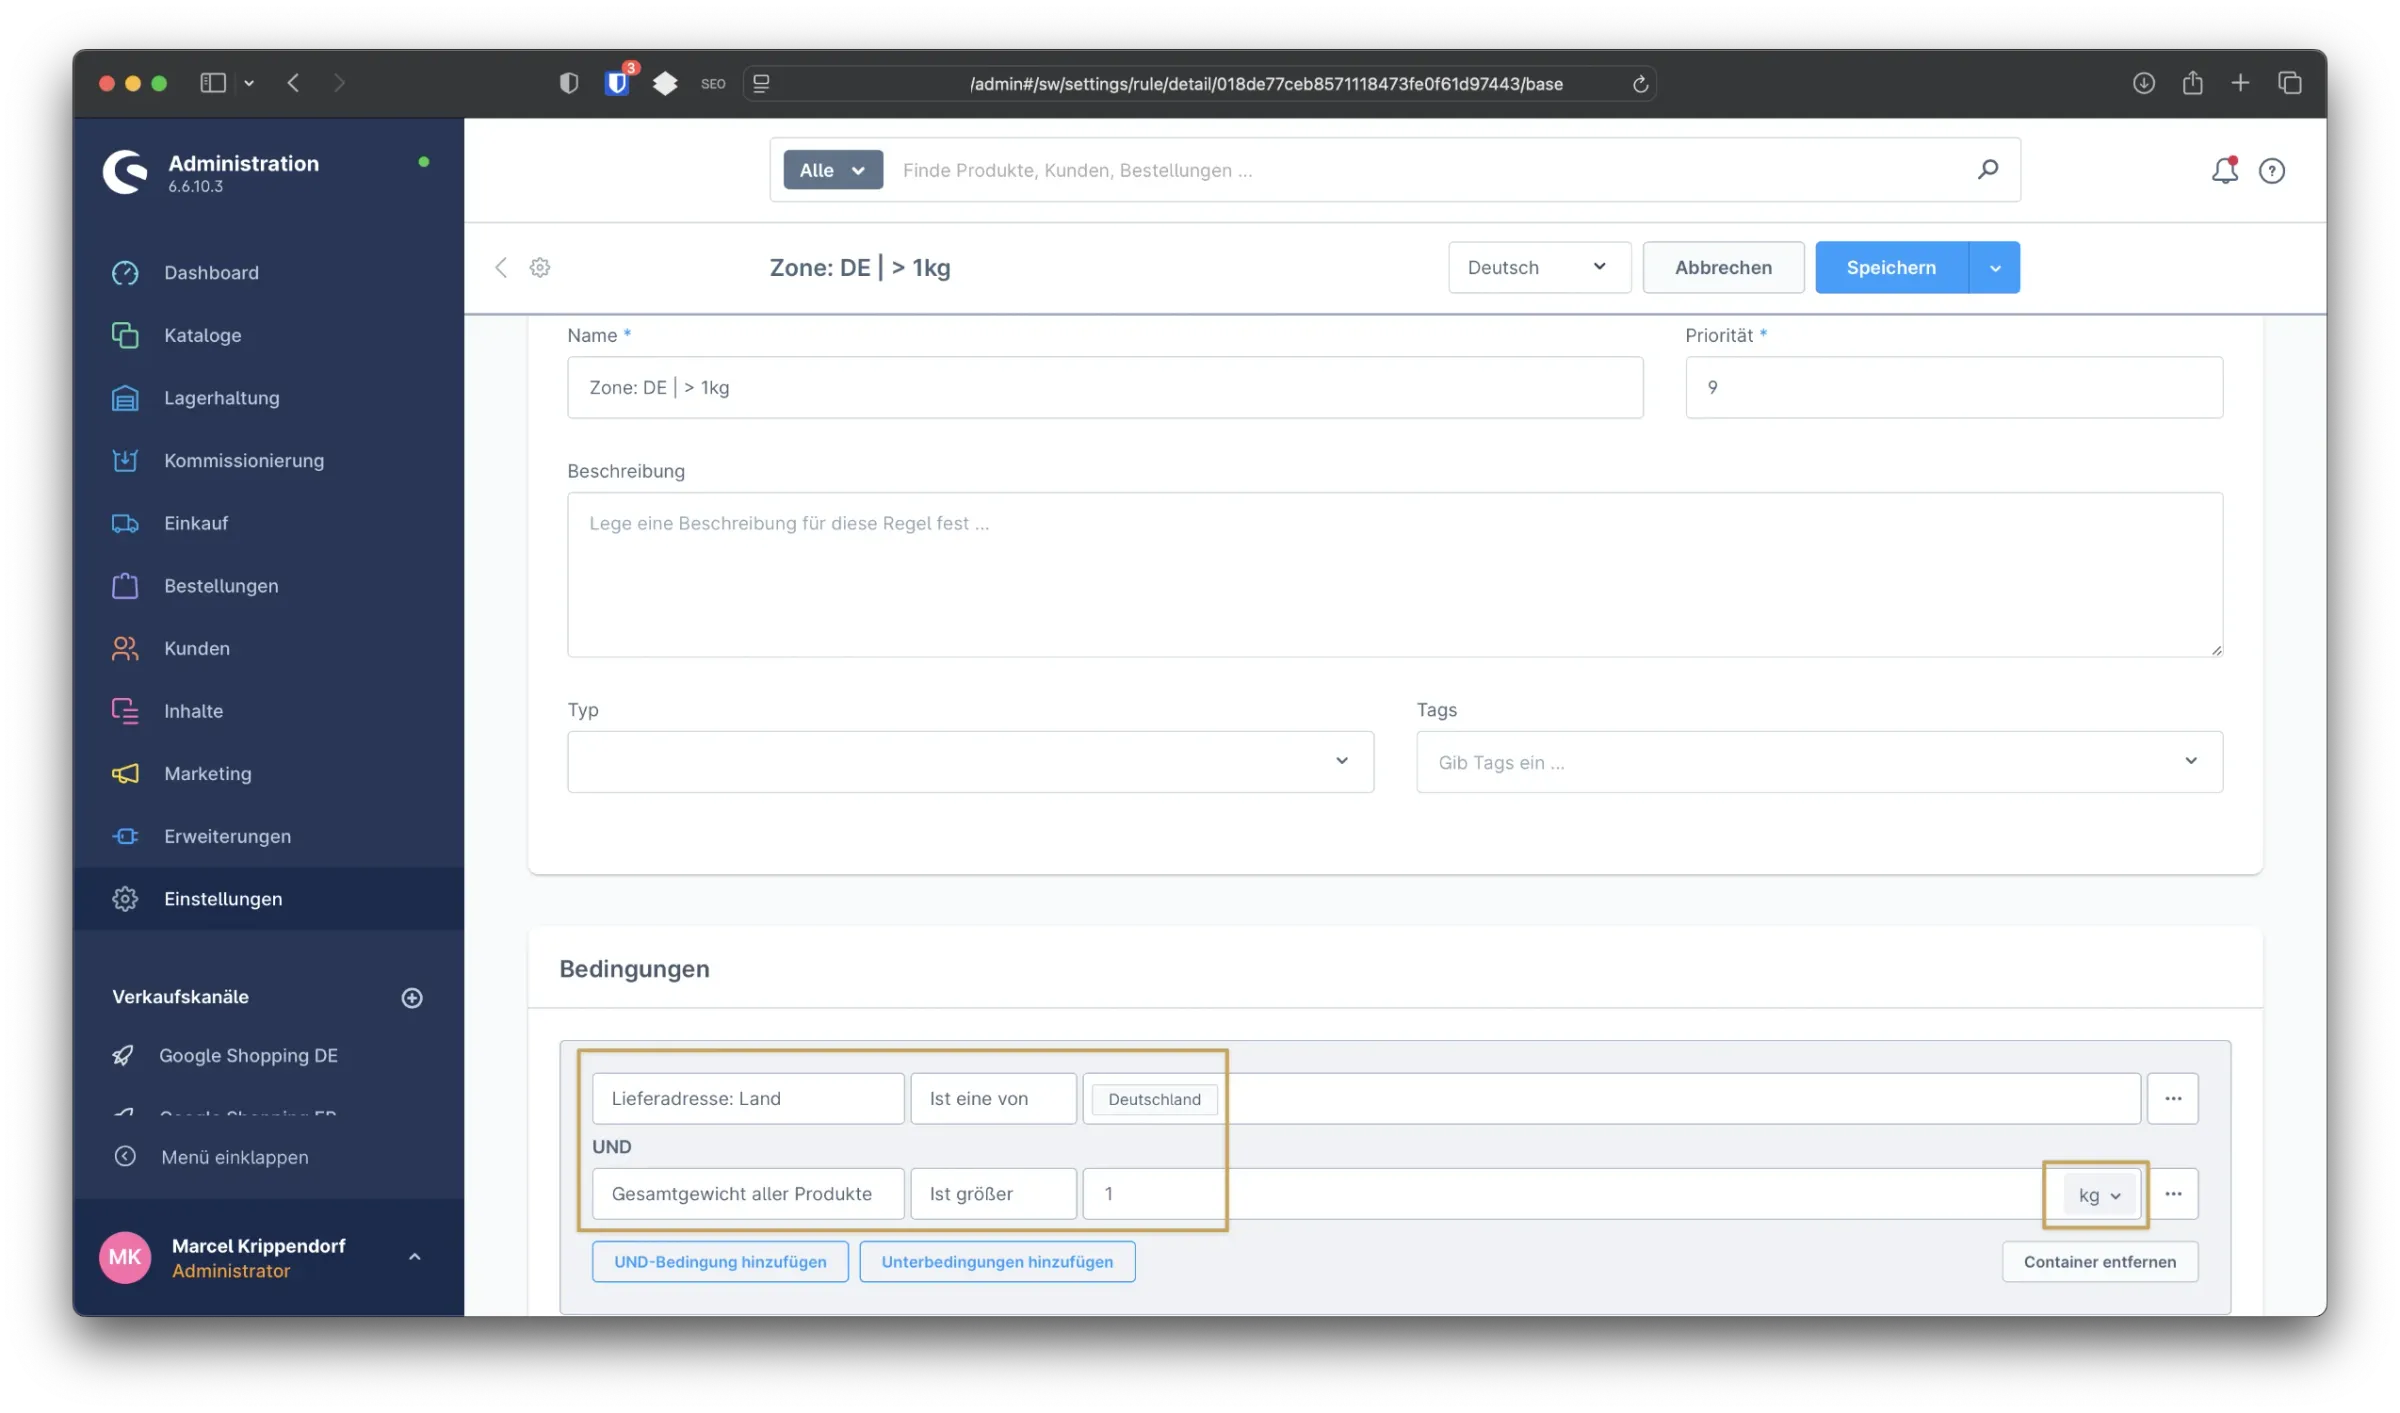Open the Alle search filter dropdown

coord(832,170)
